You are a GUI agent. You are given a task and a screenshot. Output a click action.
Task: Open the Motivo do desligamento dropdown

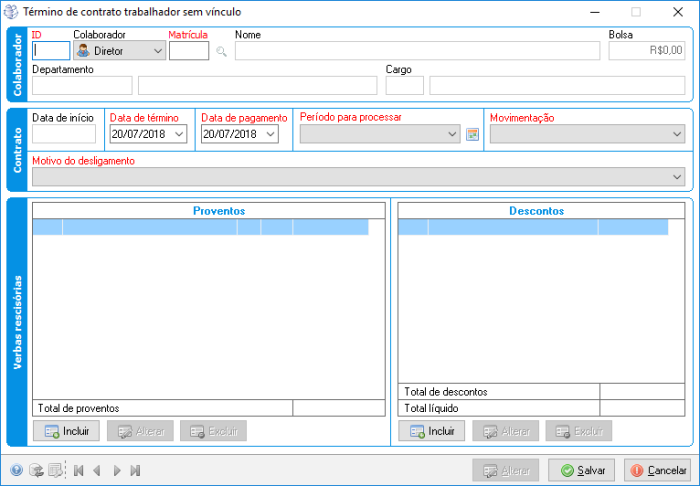pos(677,177)
